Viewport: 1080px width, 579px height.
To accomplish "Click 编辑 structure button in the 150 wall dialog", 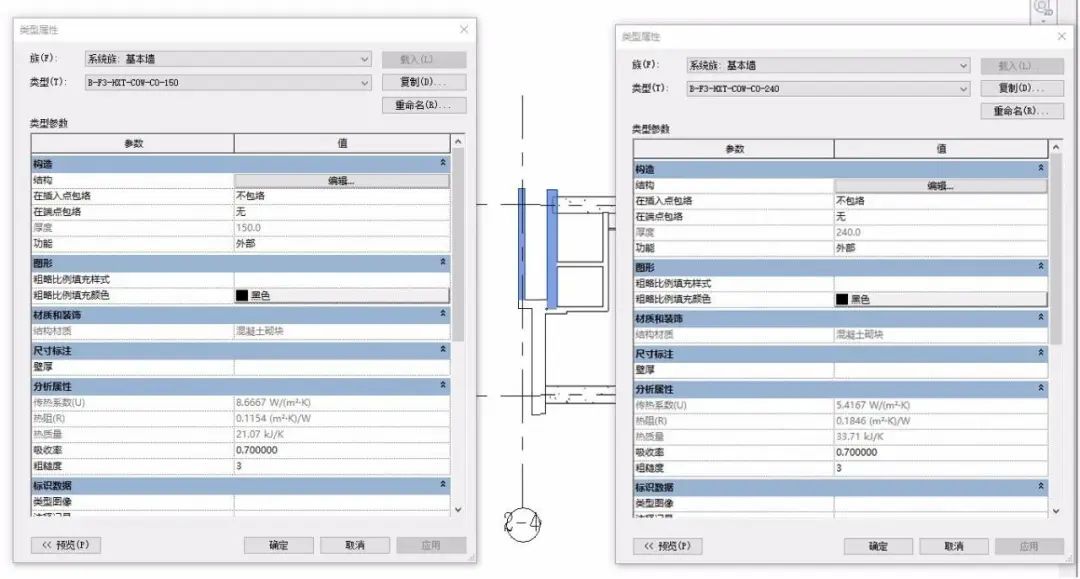I will pyautogui.click(x=342, y=180).
